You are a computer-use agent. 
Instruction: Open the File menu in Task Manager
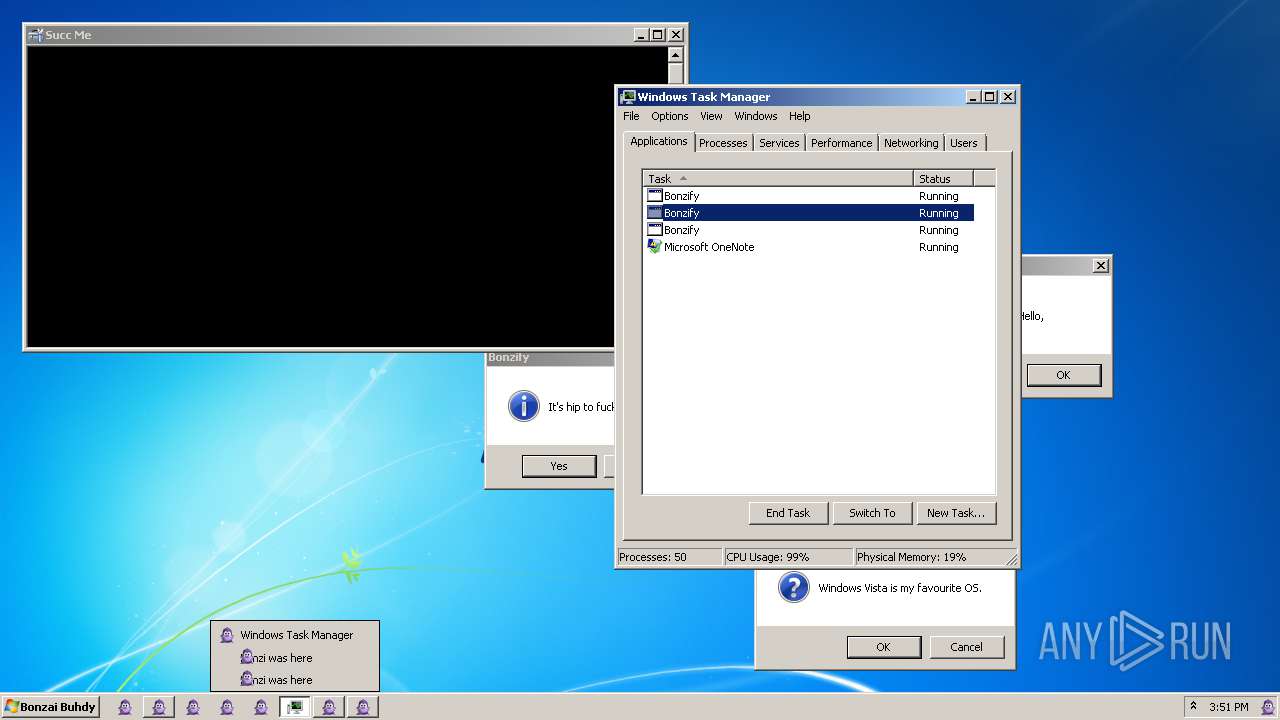coord(631,116)
